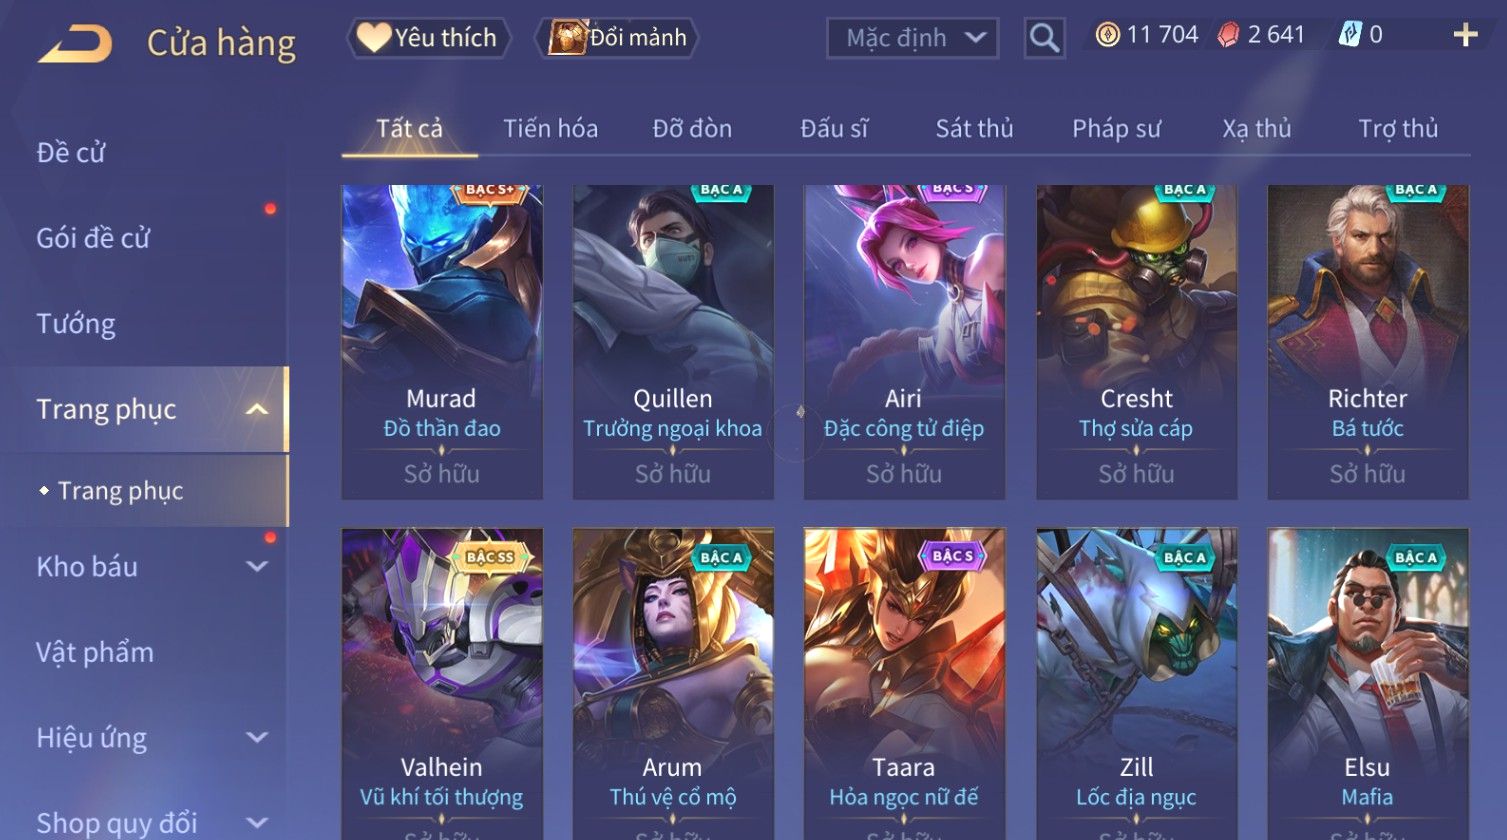
Task: Select Murad Đồ thần đao skin card
Action: click(442, 342)
